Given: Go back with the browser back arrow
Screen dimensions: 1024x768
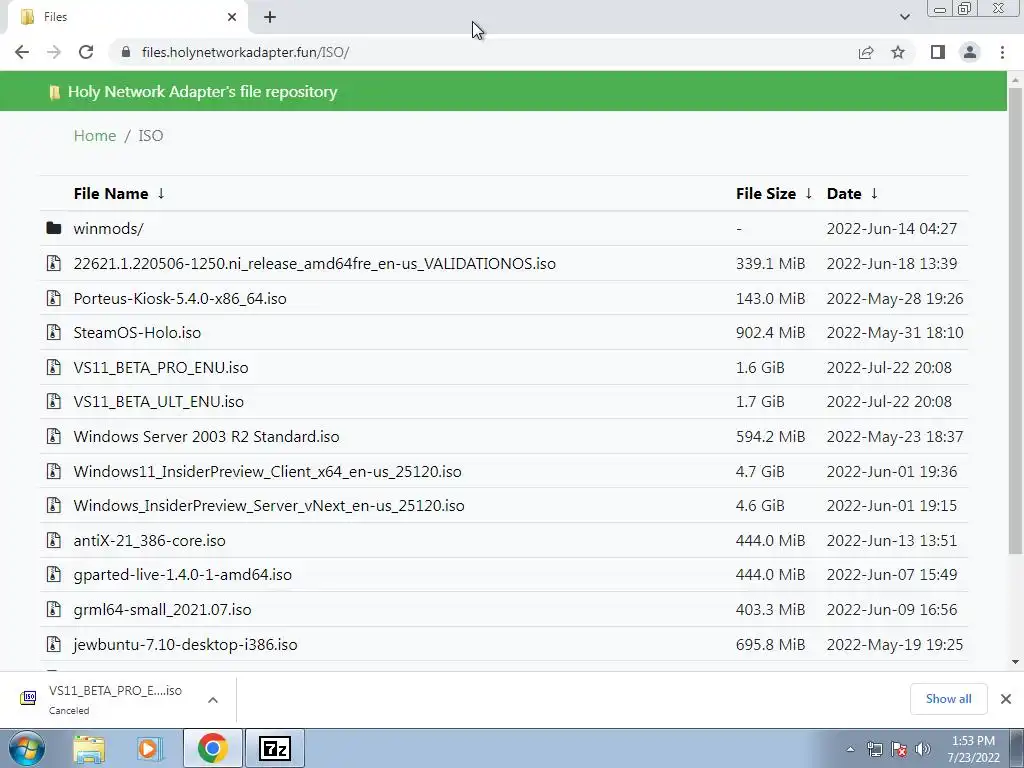Looking at the screenshot, I should point(22,52).
